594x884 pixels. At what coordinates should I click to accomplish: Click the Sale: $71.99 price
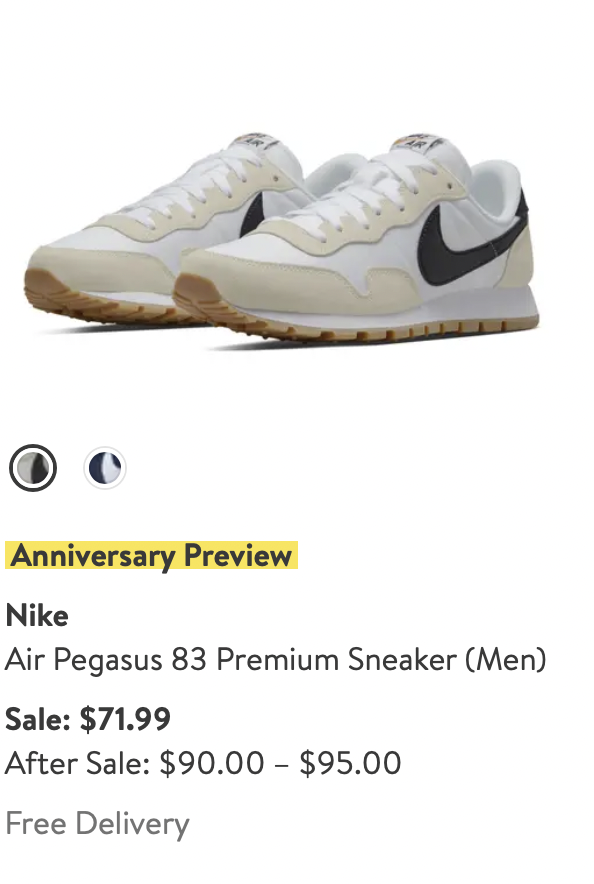(88, 719)
